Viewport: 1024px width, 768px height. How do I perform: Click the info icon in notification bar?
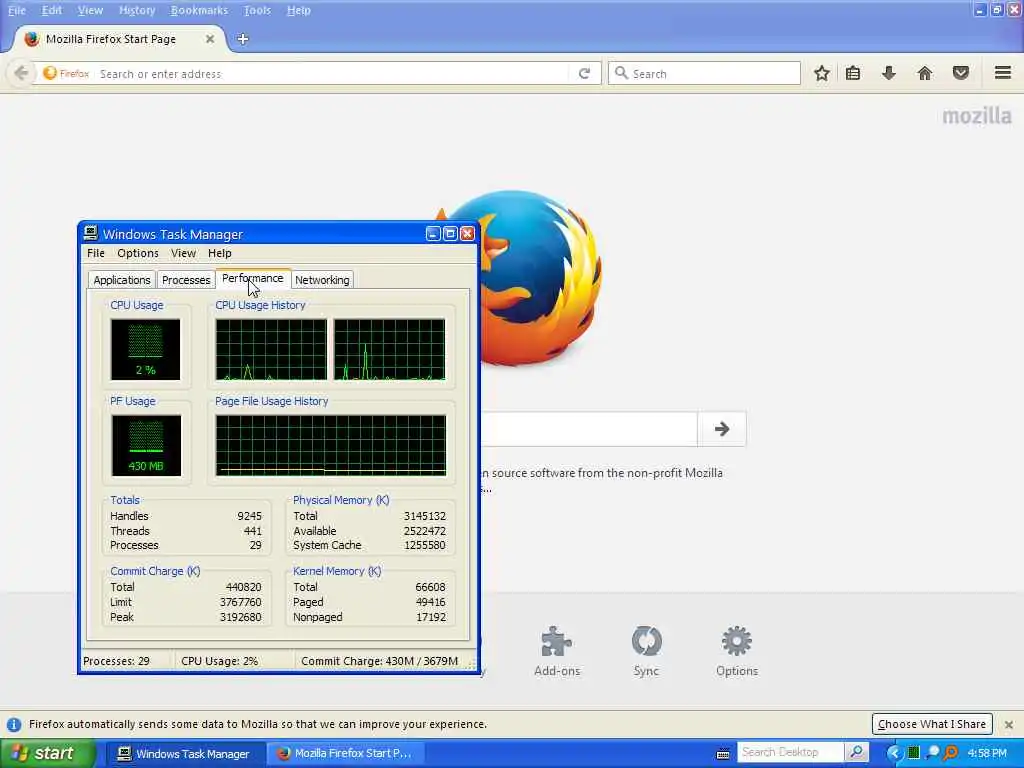pos(14,724)
